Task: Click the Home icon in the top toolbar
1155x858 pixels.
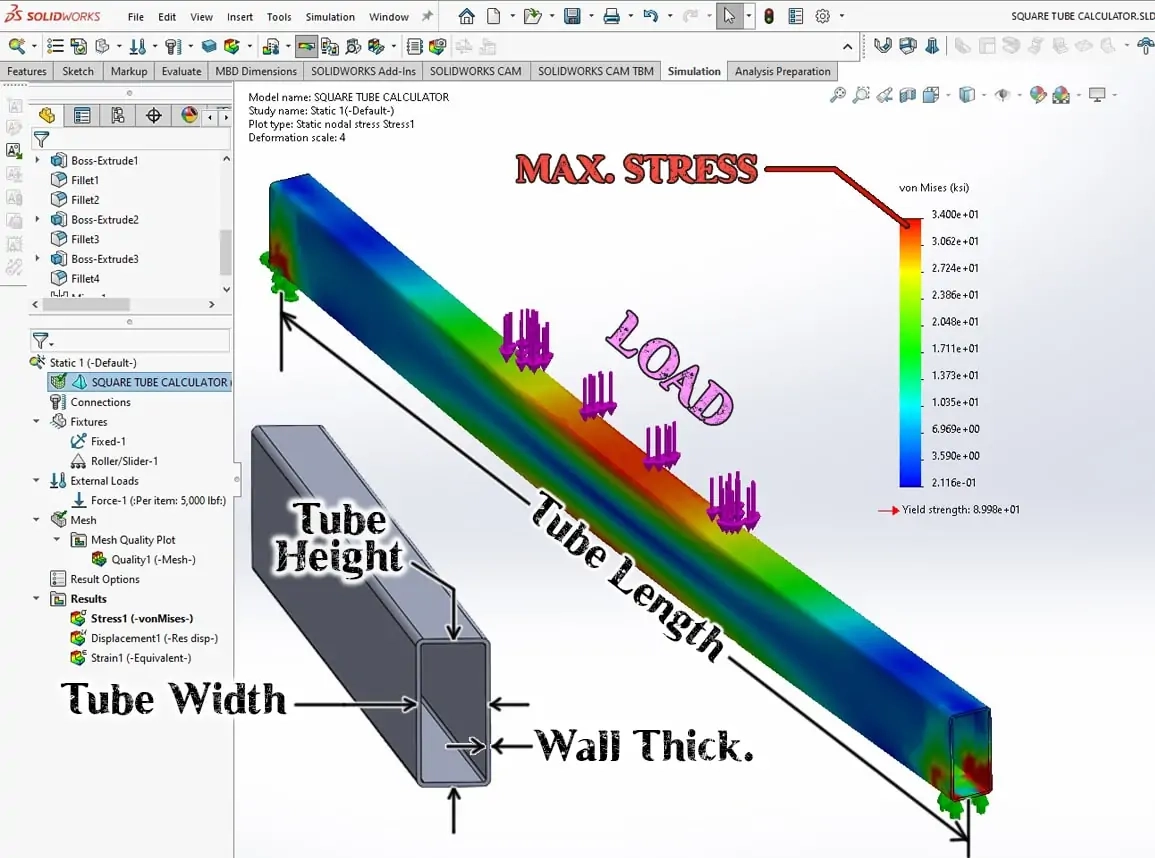Action: 466,16
